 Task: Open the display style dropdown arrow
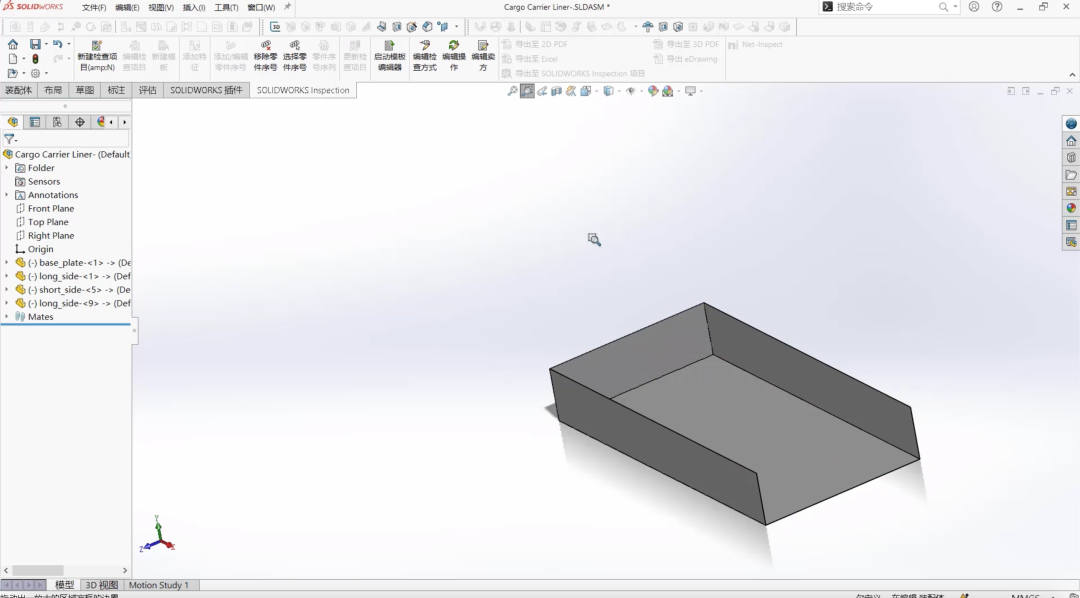(x=618, y=90)
